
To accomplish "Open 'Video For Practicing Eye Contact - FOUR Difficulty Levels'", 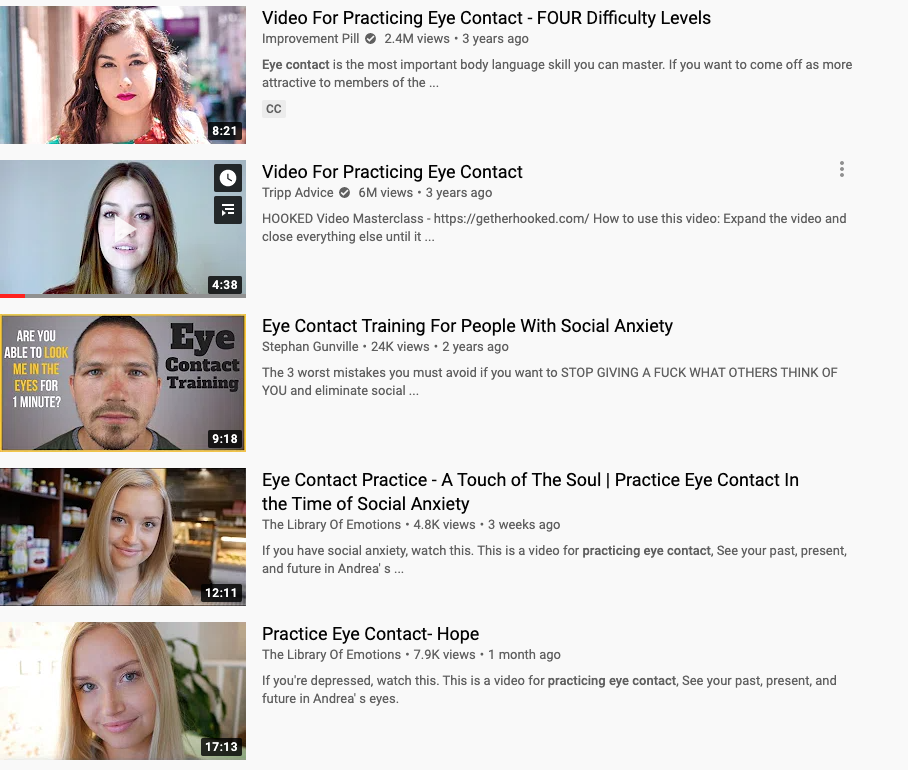I will tap(486, 18).
